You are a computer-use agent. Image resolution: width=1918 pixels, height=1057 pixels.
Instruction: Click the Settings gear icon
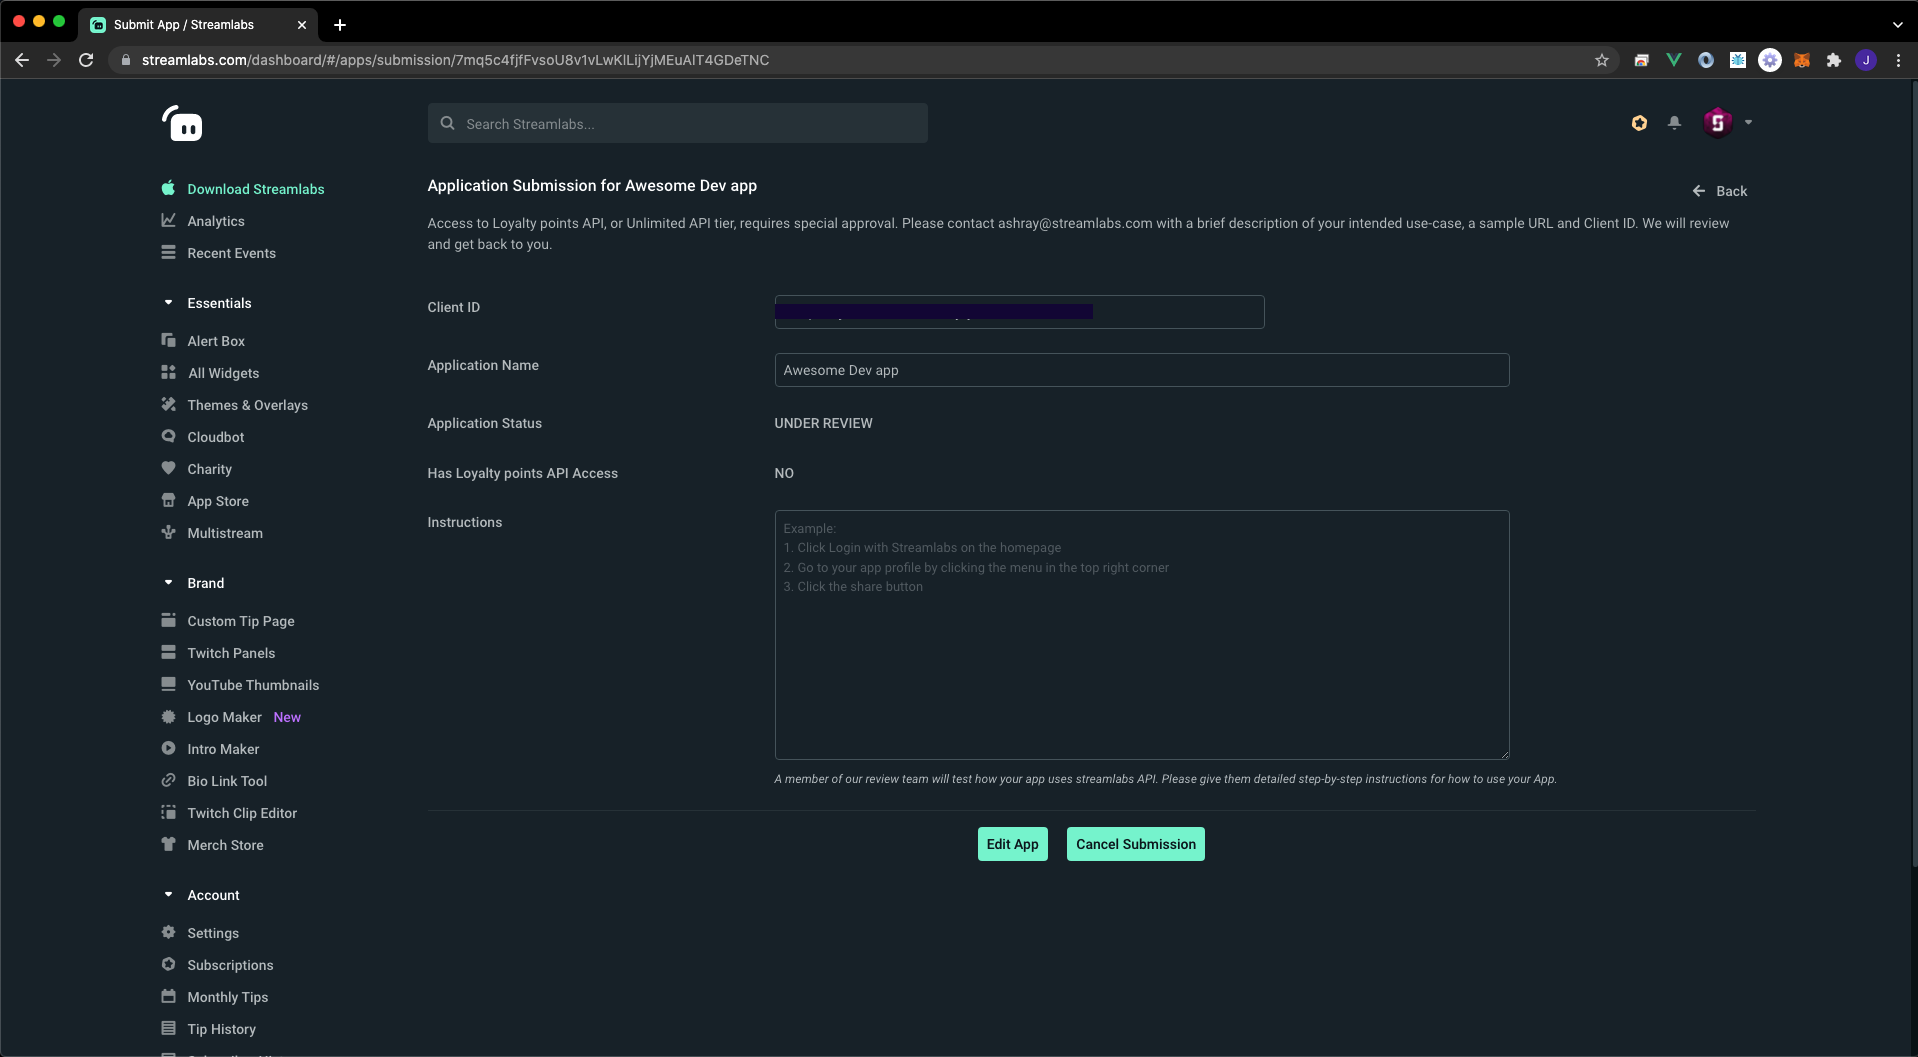pyautogui.click(x=168, y=932)
